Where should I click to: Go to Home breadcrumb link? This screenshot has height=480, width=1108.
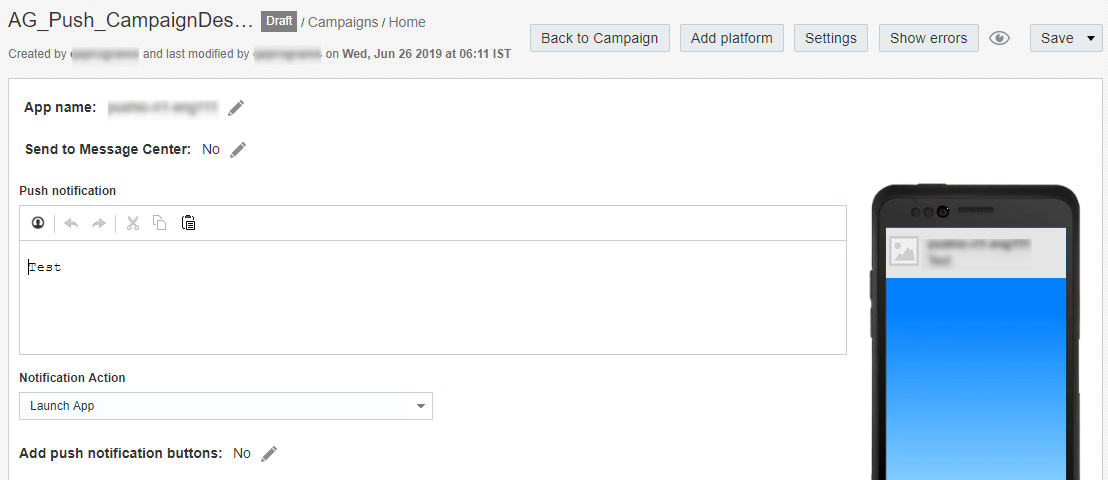[407, 22]
